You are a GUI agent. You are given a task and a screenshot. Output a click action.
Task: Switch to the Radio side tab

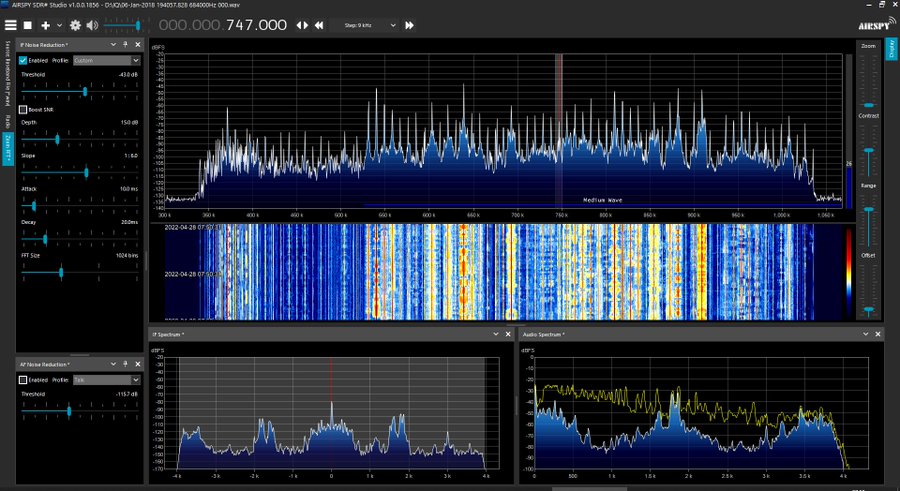(x=7, y=120)
